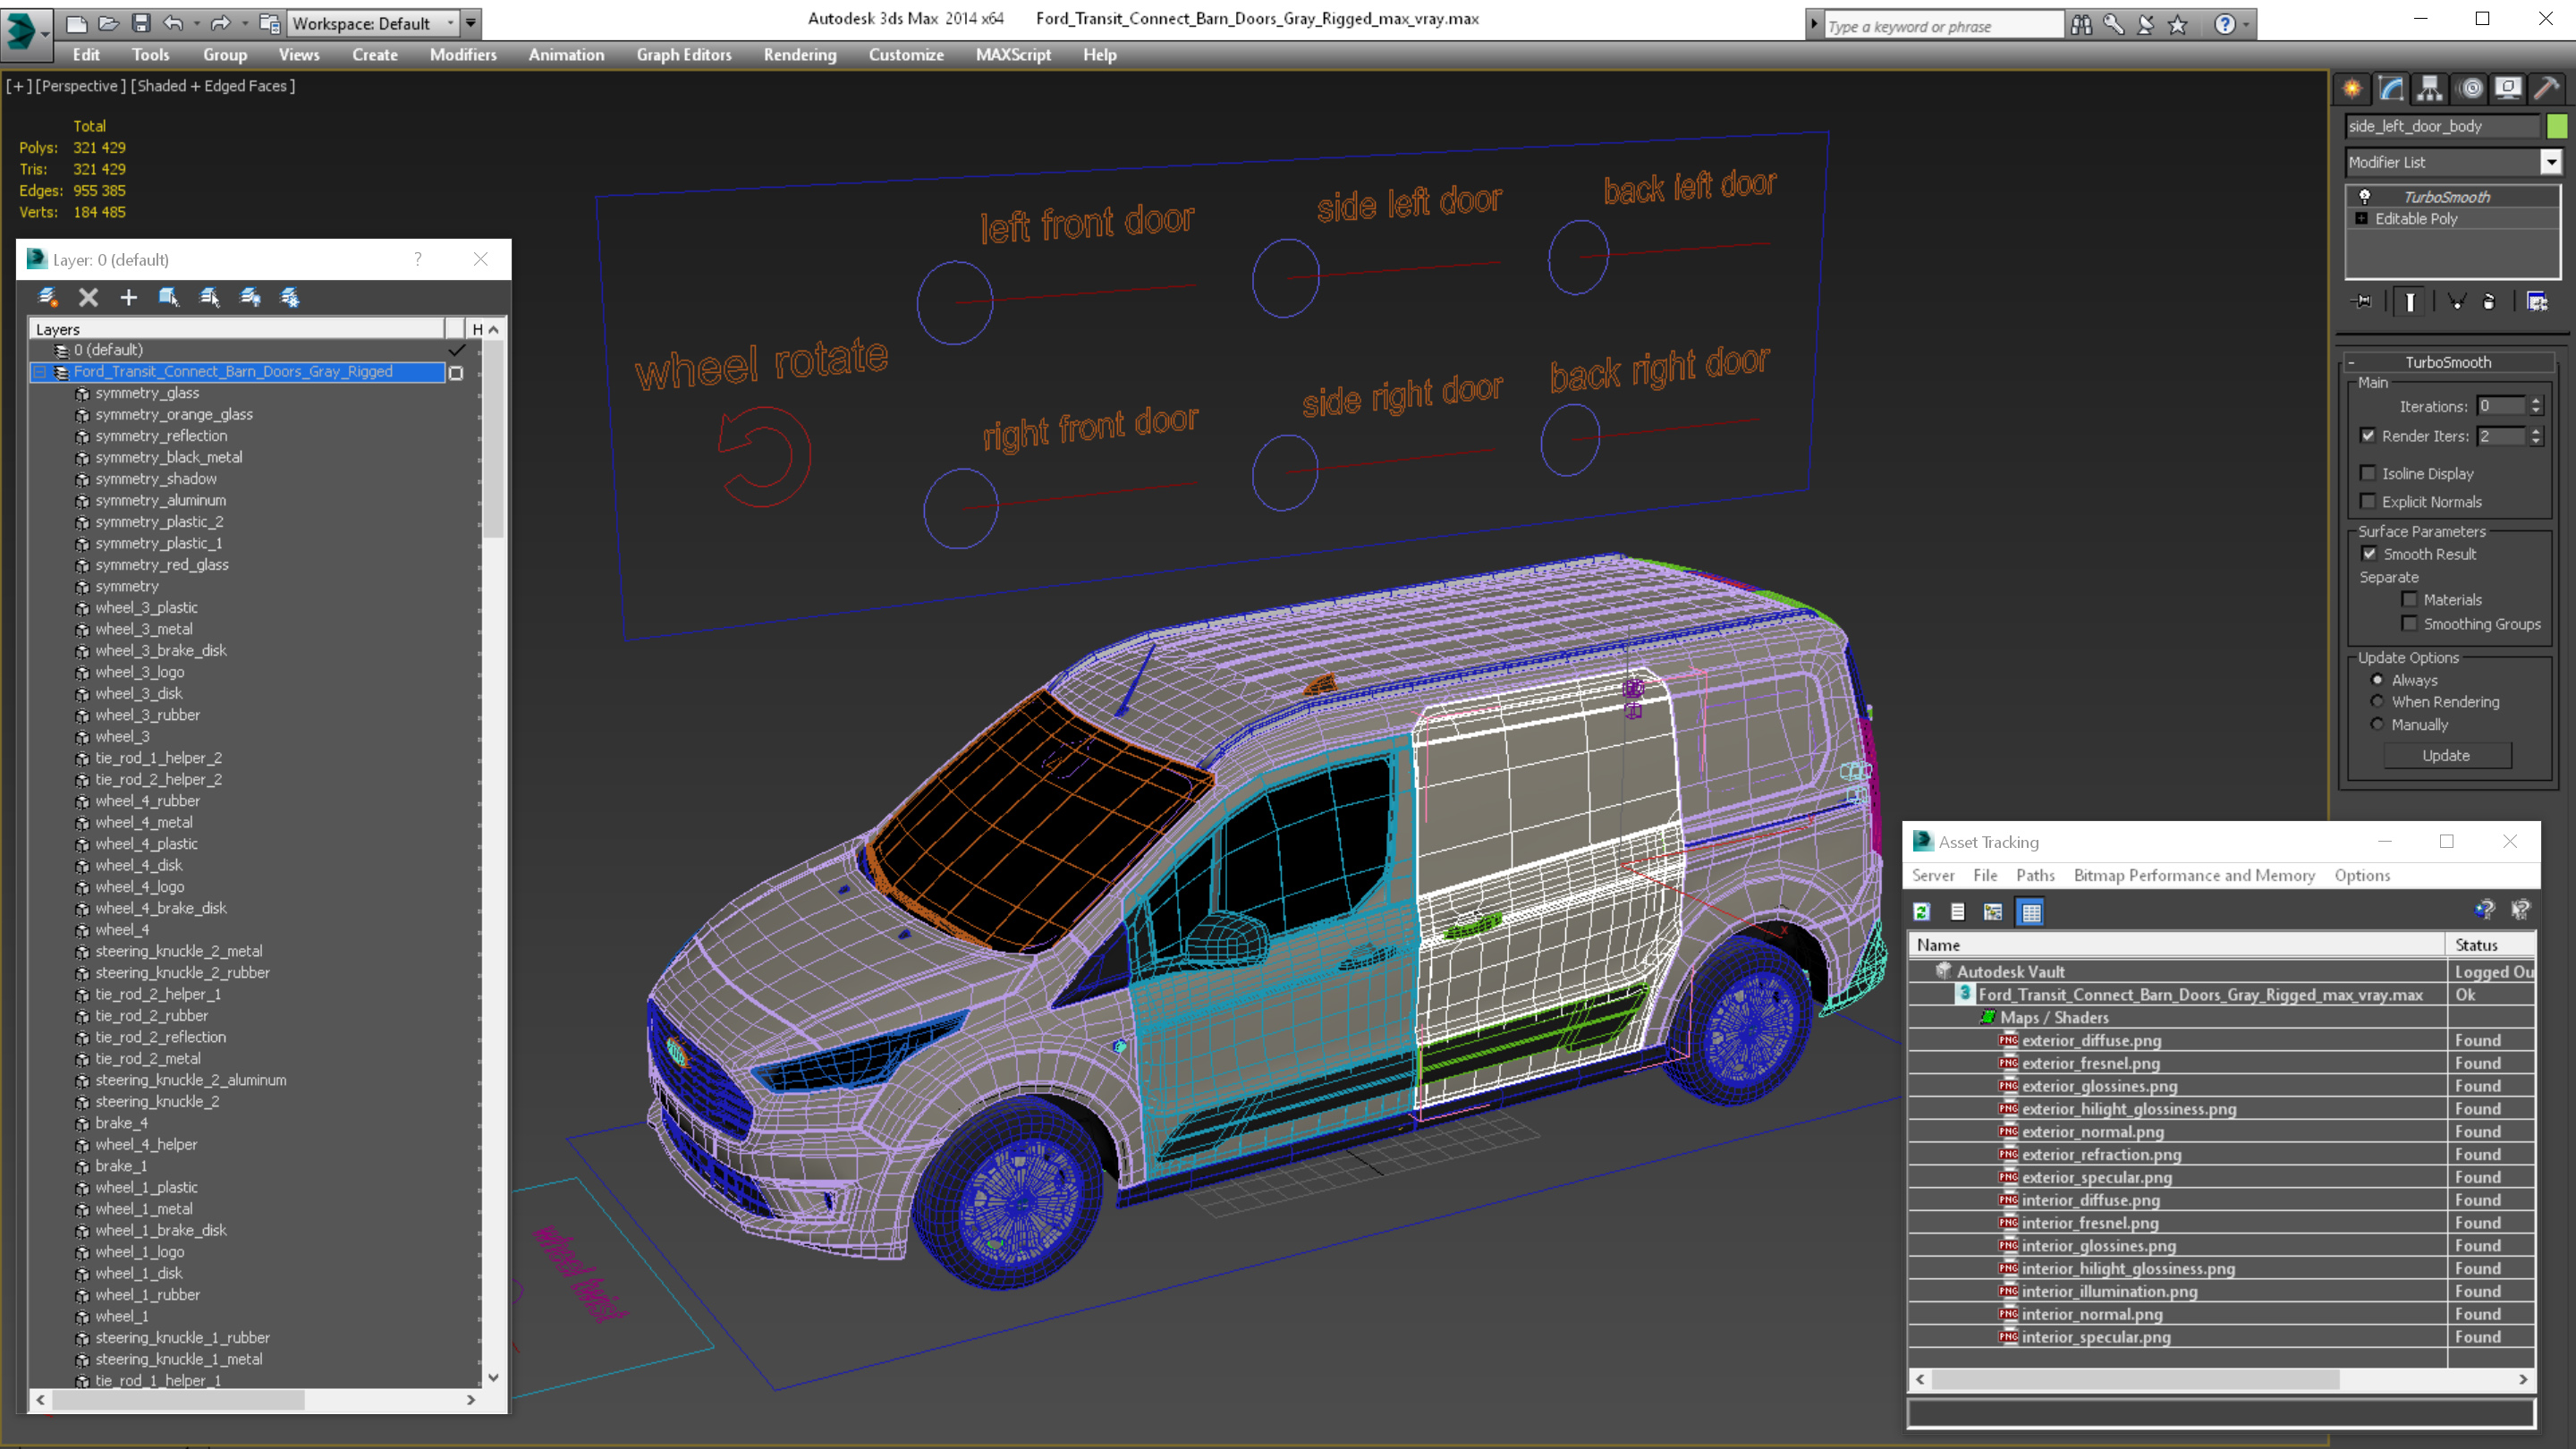The height and width of the screenshot is (1449, 2576).
Task: Click Create New Layer icon in Layer dialog
Action: (47, 297)
